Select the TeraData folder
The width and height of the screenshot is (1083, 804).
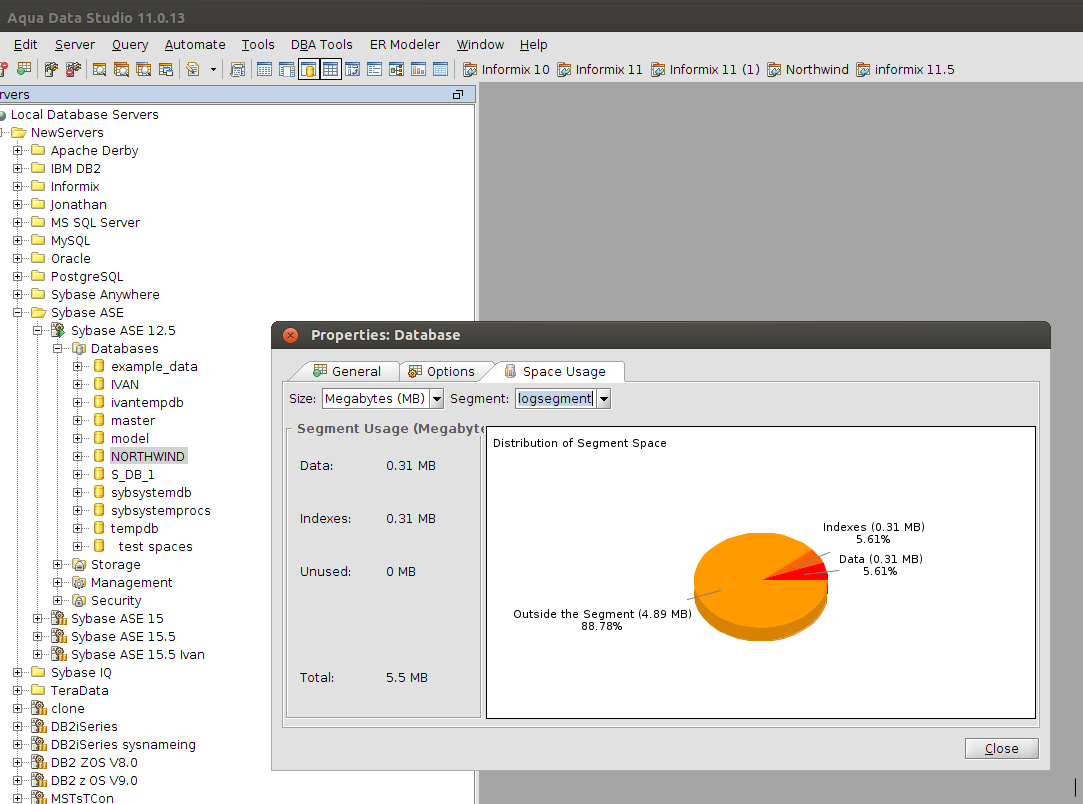click(79, 691)
